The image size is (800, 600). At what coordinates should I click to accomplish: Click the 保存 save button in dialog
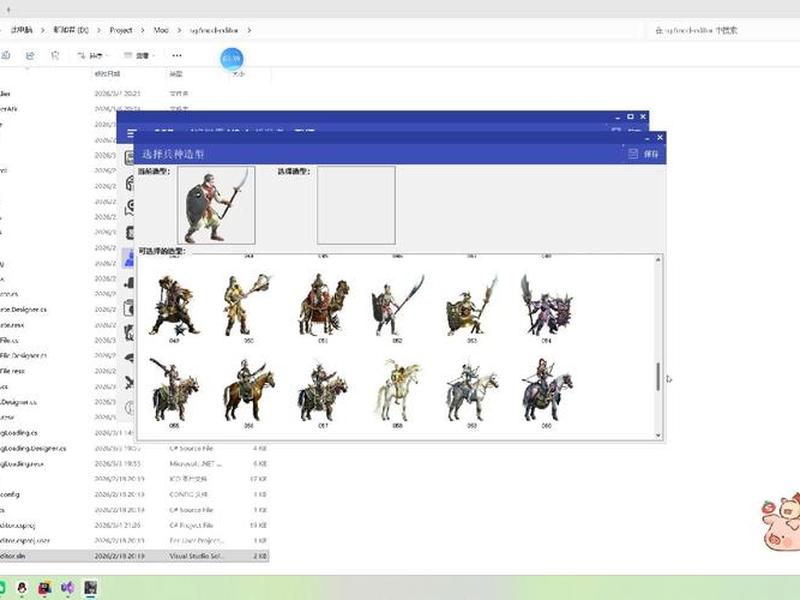click(x=643, y=154)
